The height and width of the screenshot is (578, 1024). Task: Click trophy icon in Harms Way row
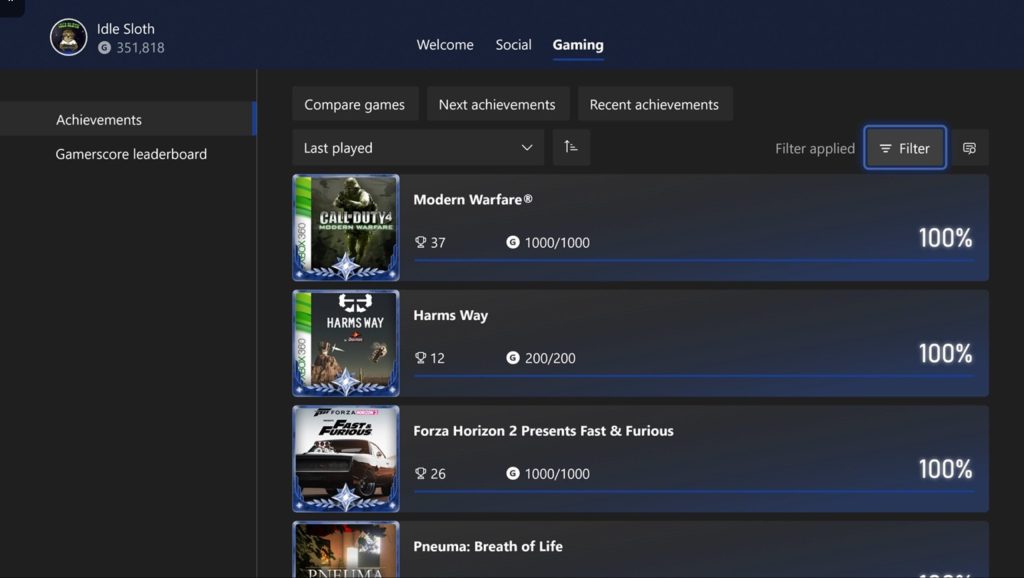tap(421, 358)
